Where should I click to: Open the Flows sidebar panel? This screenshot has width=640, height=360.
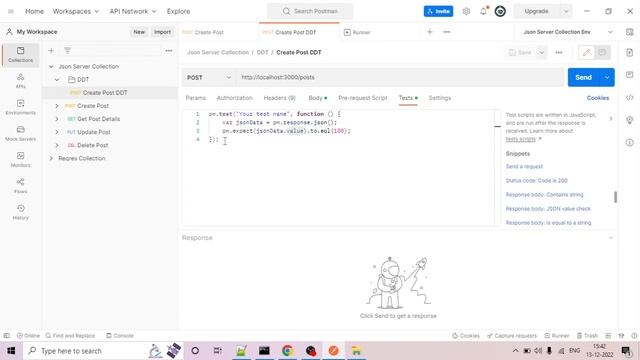point(20,186)
